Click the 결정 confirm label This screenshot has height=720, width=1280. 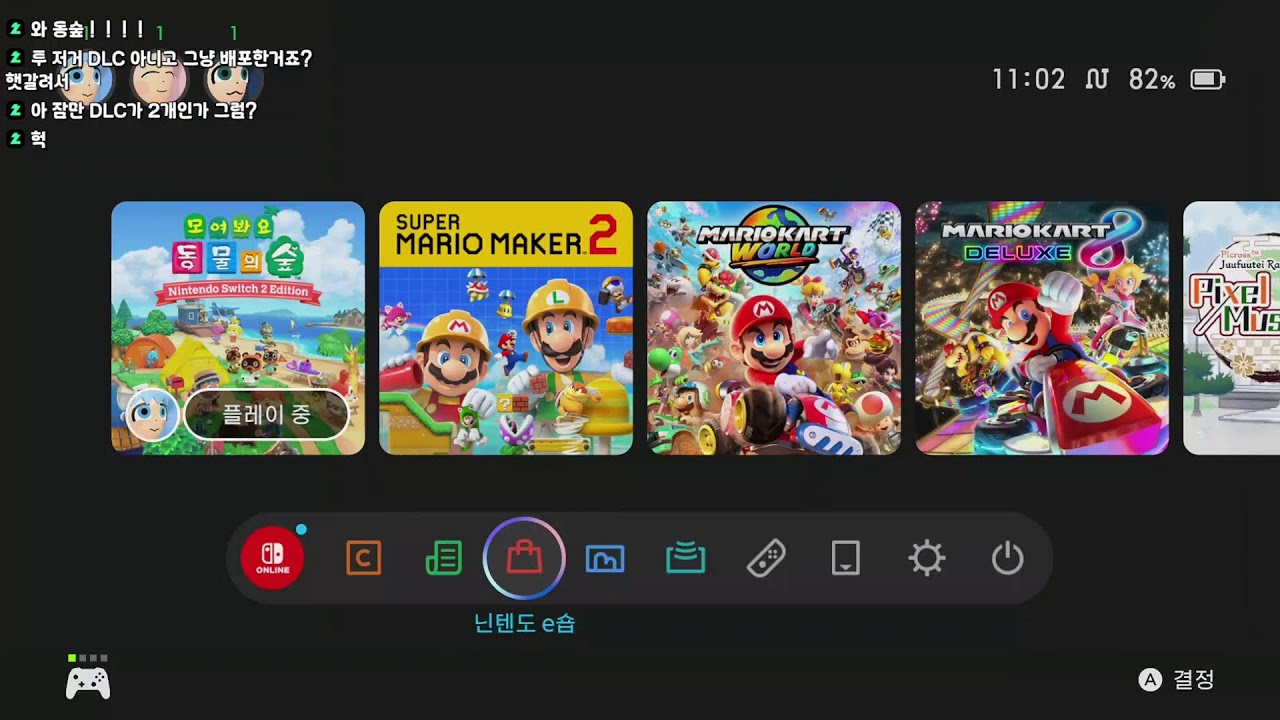click(x=1194, y=680)
